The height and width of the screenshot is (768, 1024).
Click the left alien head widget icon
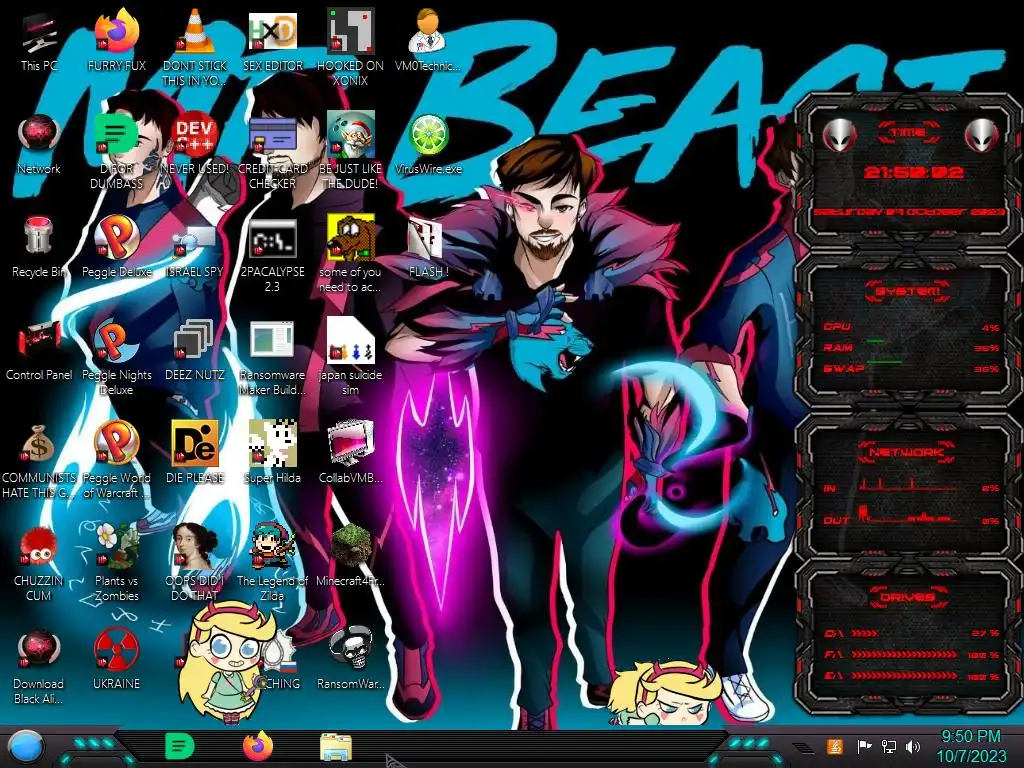pyautogui.click(x=839, y=136)
